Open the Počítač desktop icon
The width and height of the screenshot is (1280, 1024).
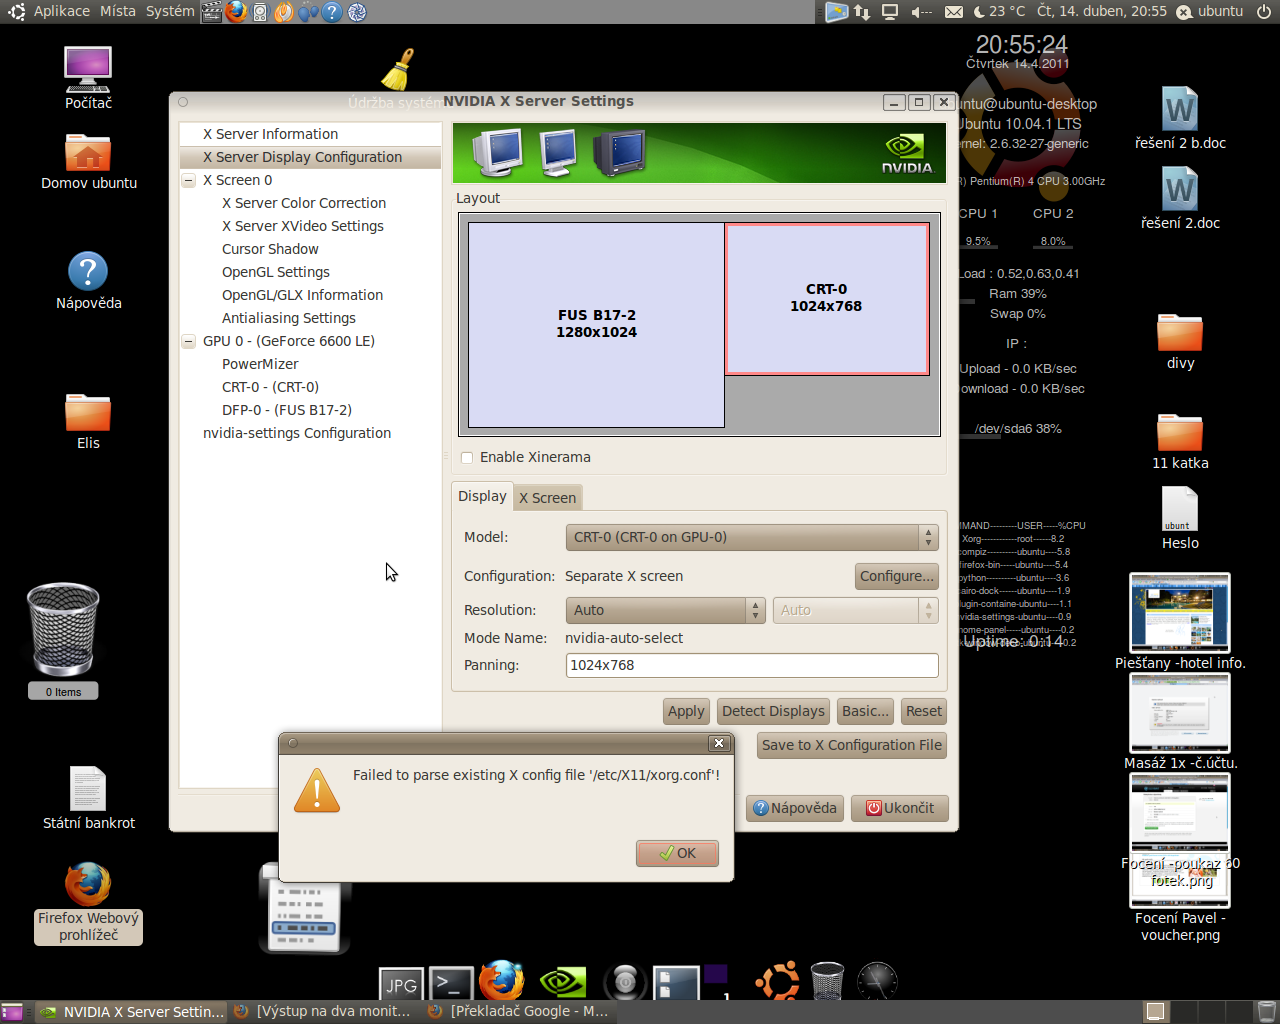coord(88,77)
